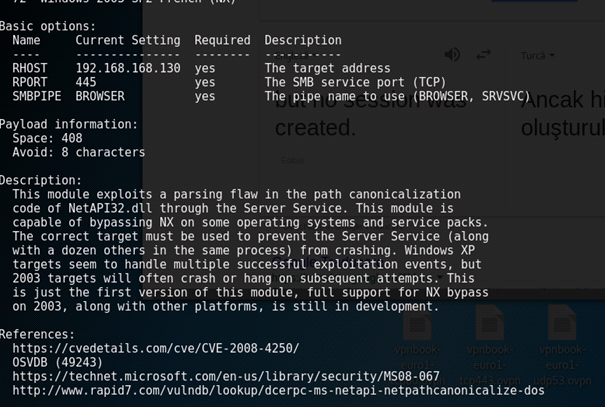Click the 'OSVDB (49243)' reference line
This screenshot has width=605, height=407.
pos(57,363)
